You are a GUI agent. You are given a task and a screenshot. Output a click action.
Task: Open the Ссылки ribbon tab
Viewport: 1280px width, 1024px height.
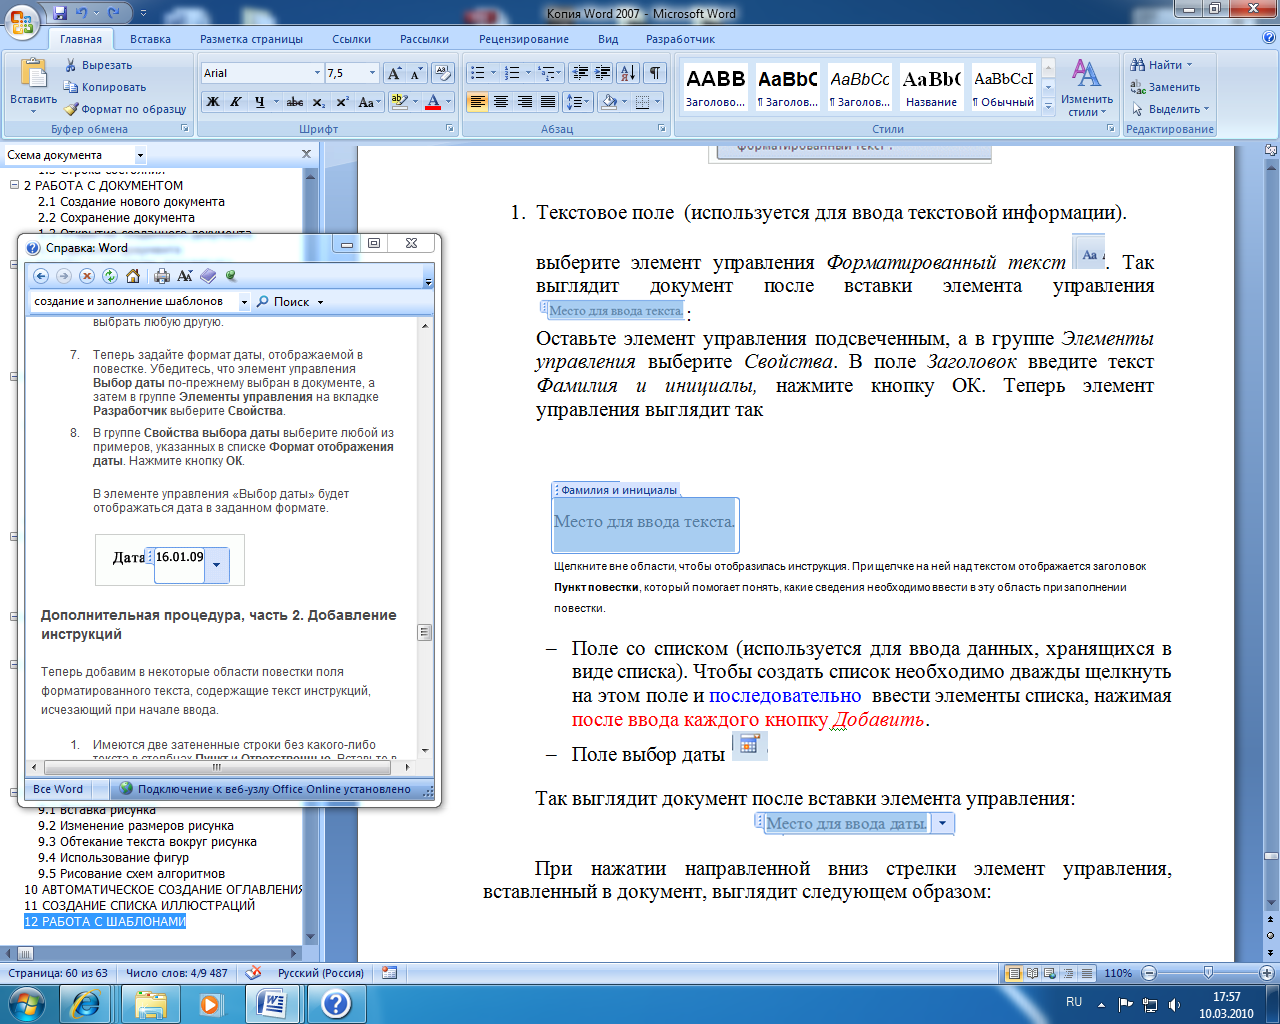coord(352,39)
